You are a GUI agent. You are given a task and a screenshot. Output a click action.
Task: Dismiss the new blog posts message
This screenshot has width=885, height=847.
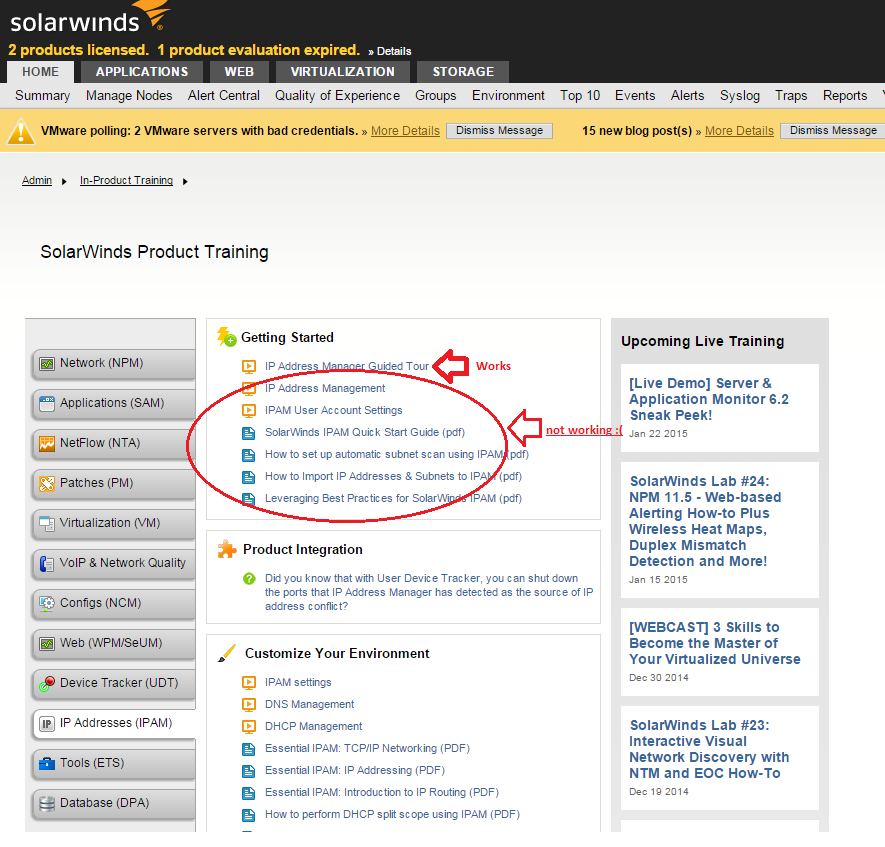833,131
